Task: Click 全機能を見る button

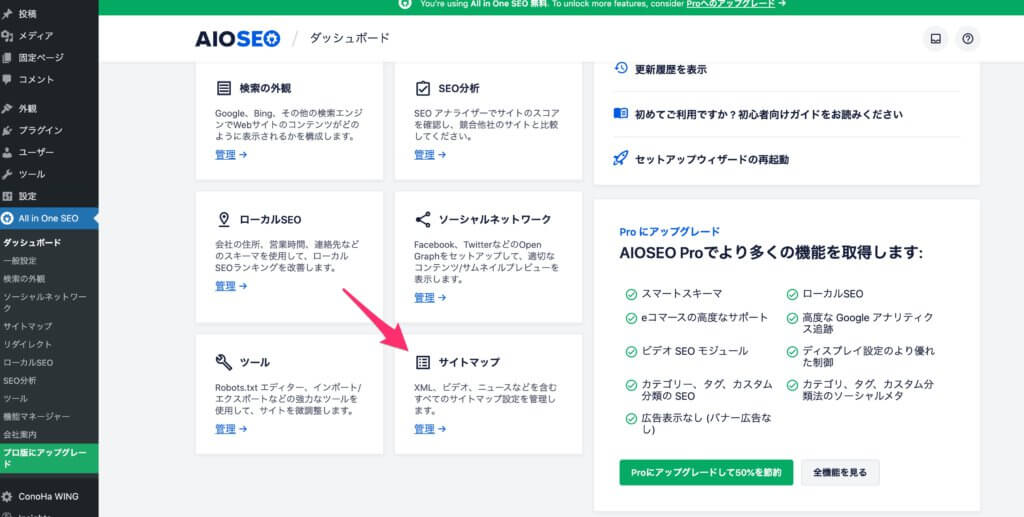Action: (840, 473)
